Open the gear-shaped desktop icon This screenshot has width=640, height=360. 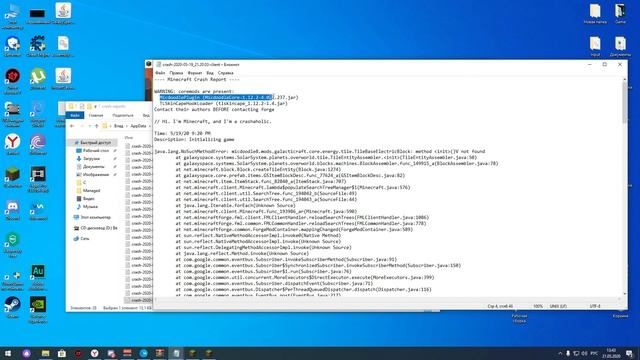(x=38, y=46)
